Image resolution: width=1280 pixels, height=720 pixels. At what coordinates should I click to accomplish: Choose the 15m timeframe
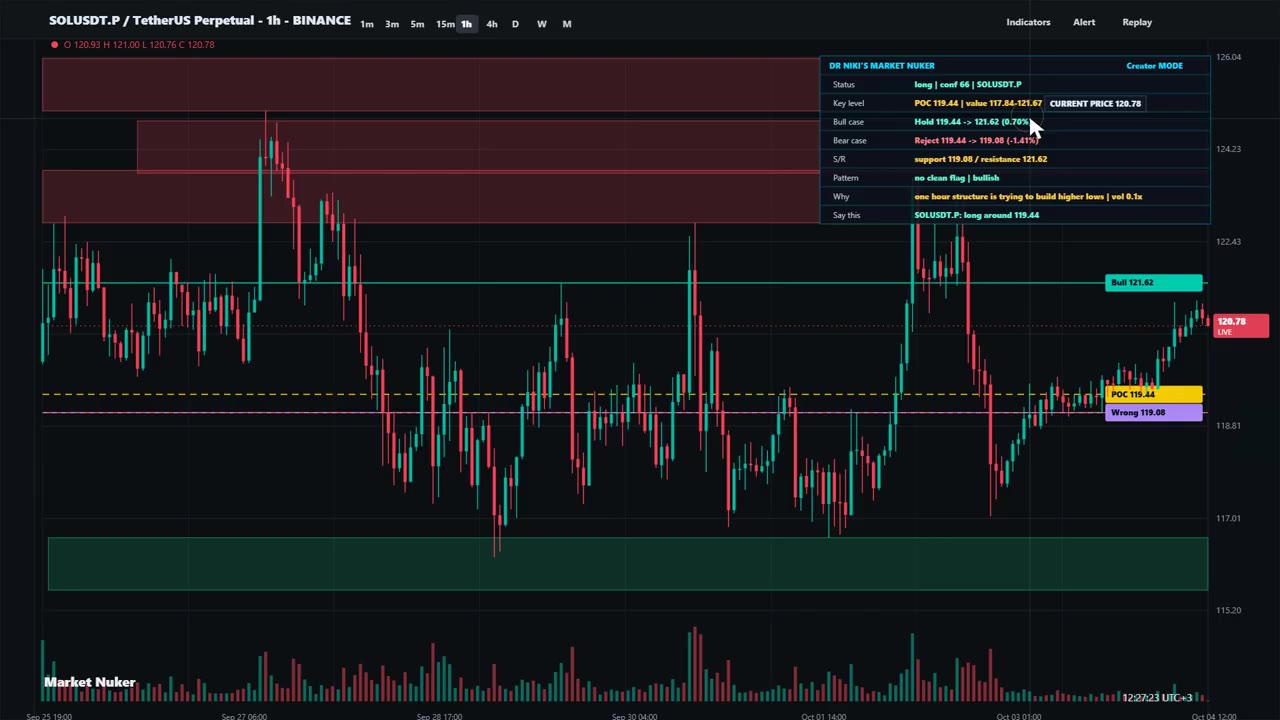445,24
